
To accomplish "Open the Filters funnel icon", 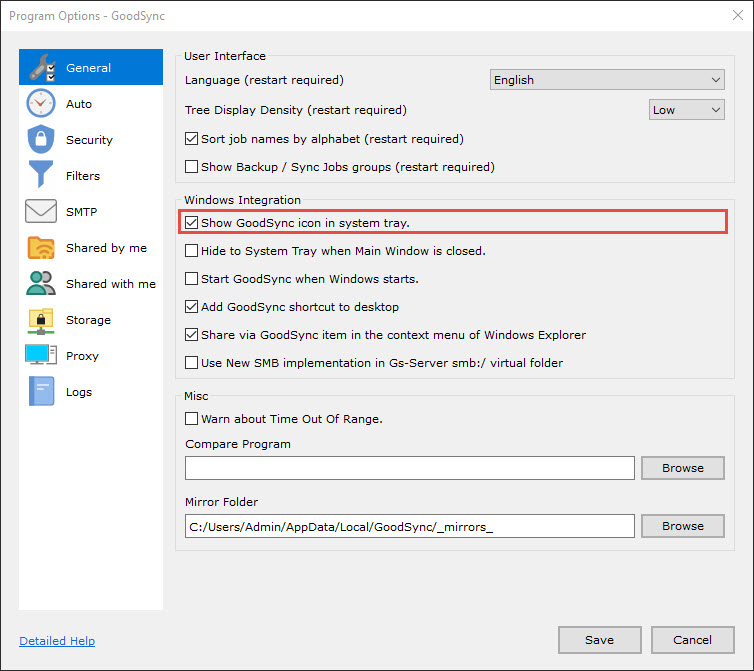I will pos(41,176).
